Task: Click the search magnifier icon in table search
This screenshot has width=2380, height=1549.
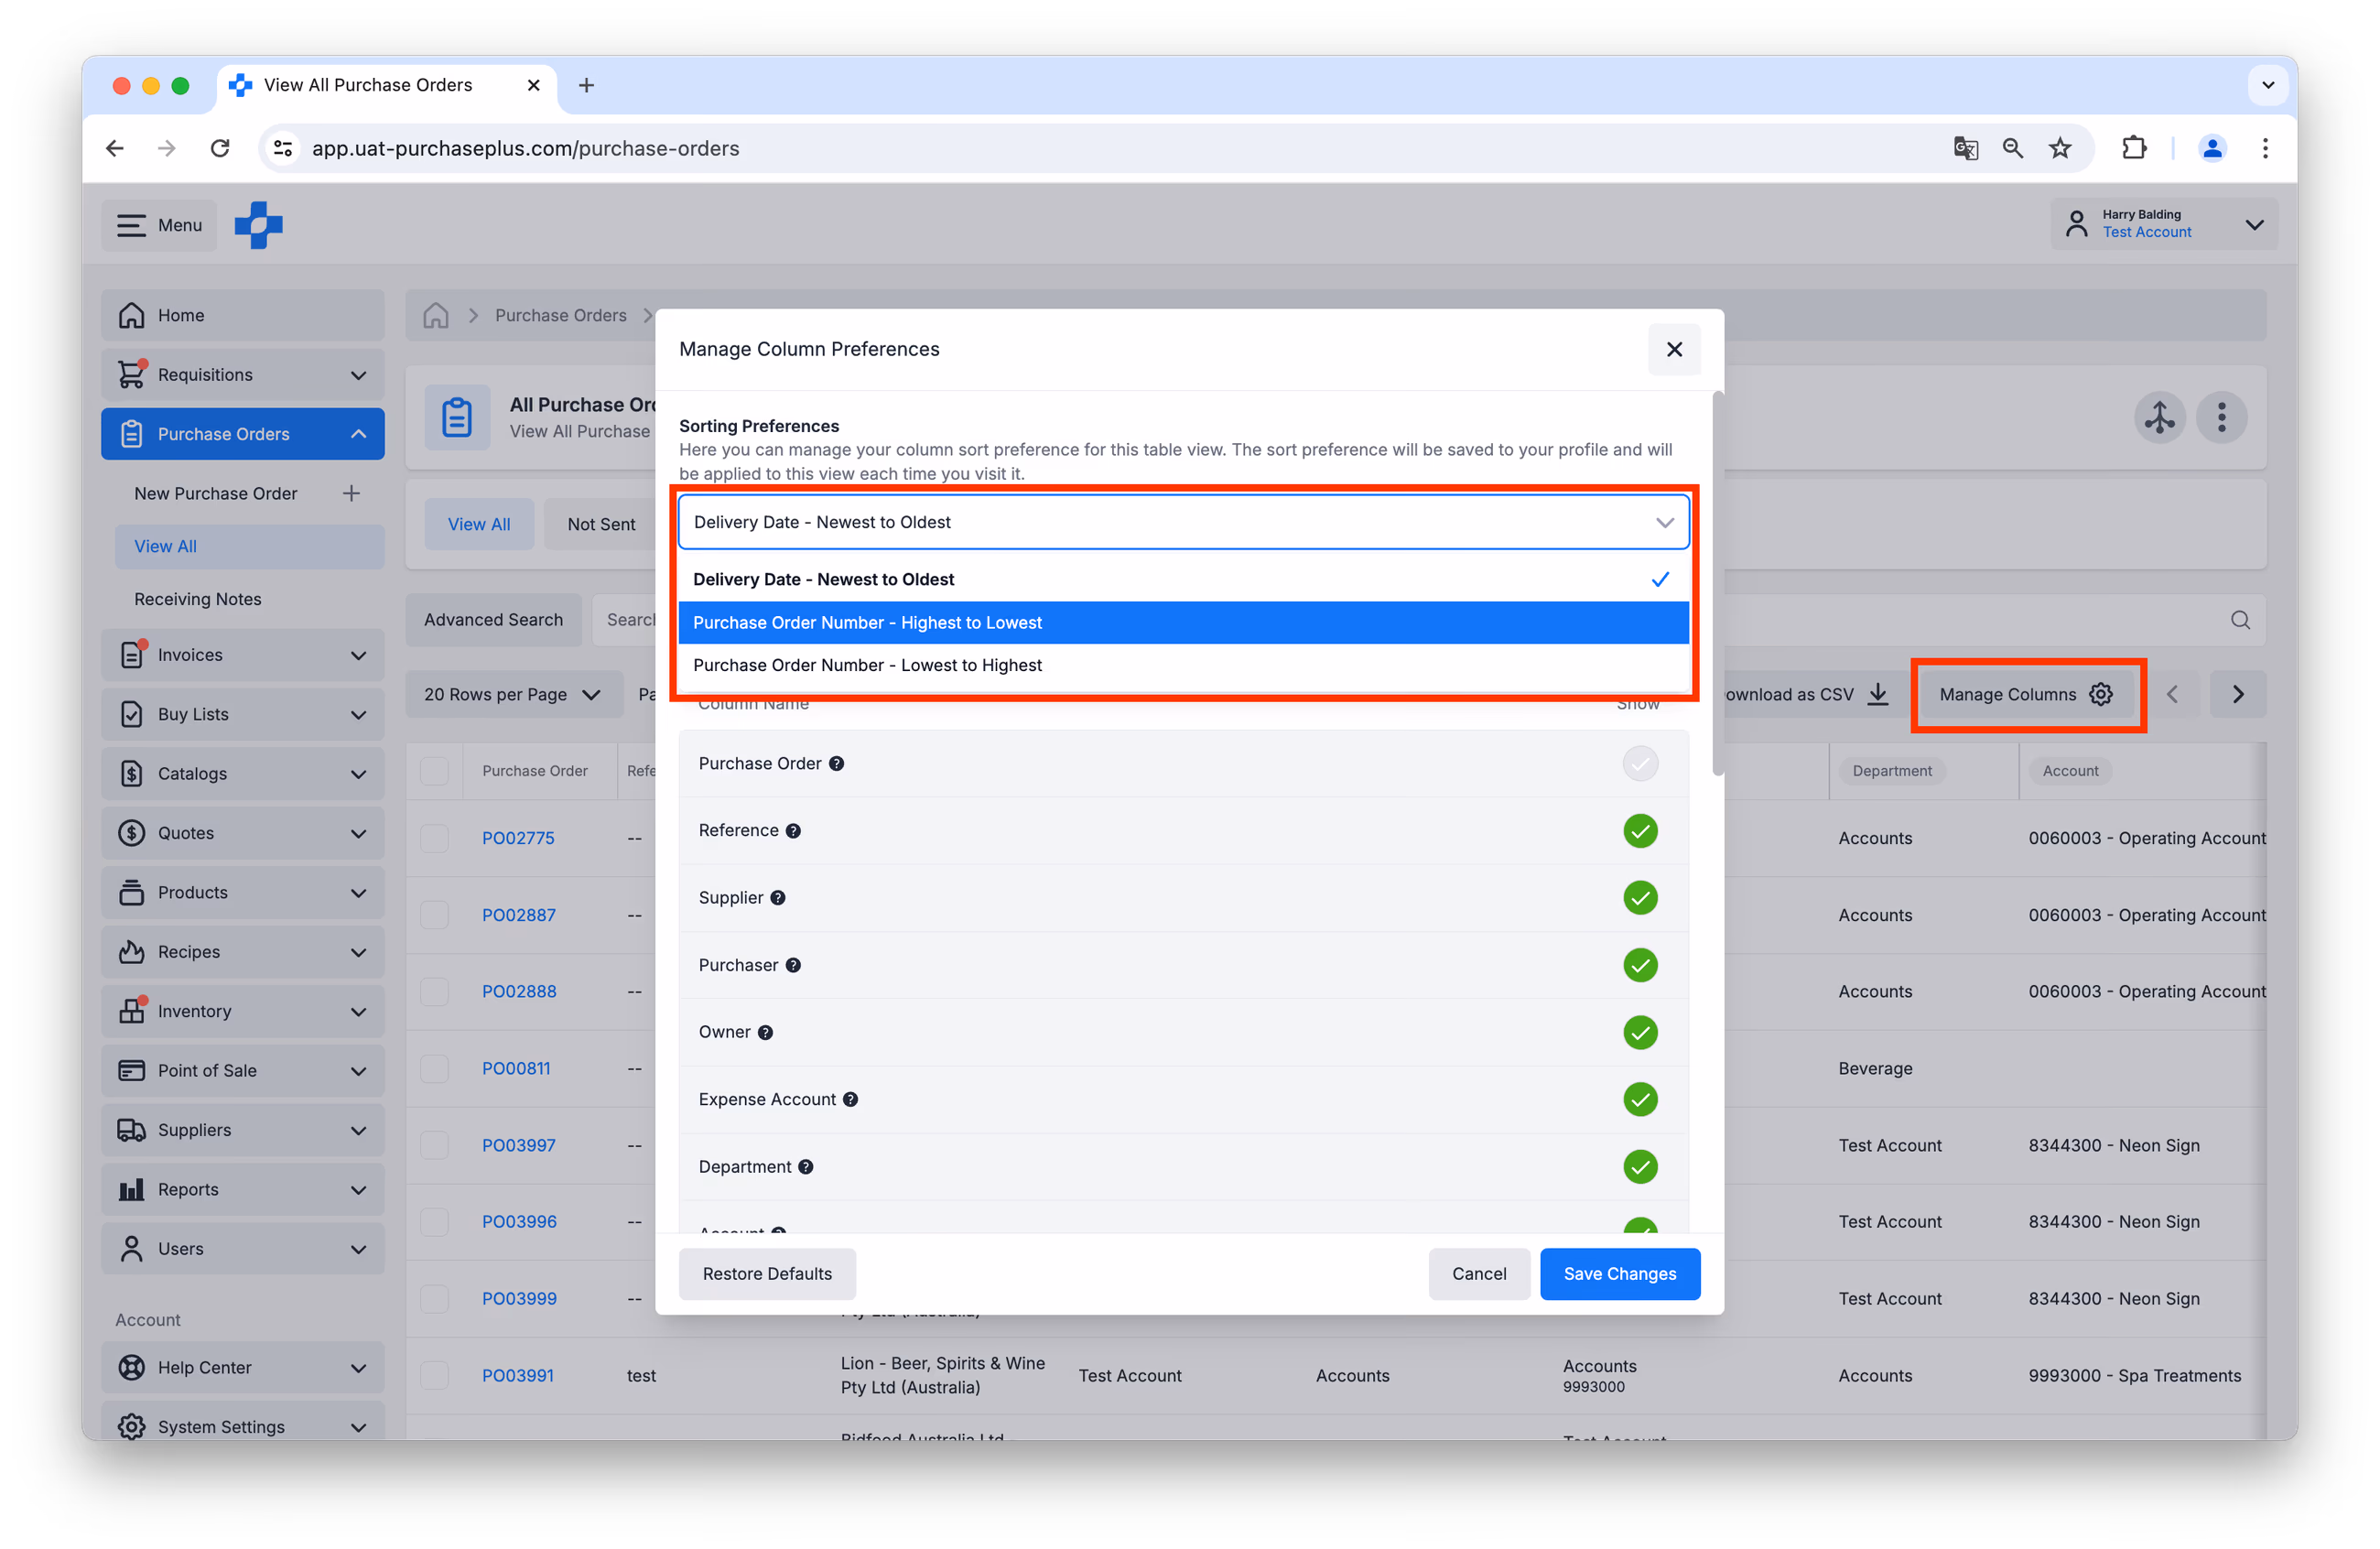Action: [2240, 620]
